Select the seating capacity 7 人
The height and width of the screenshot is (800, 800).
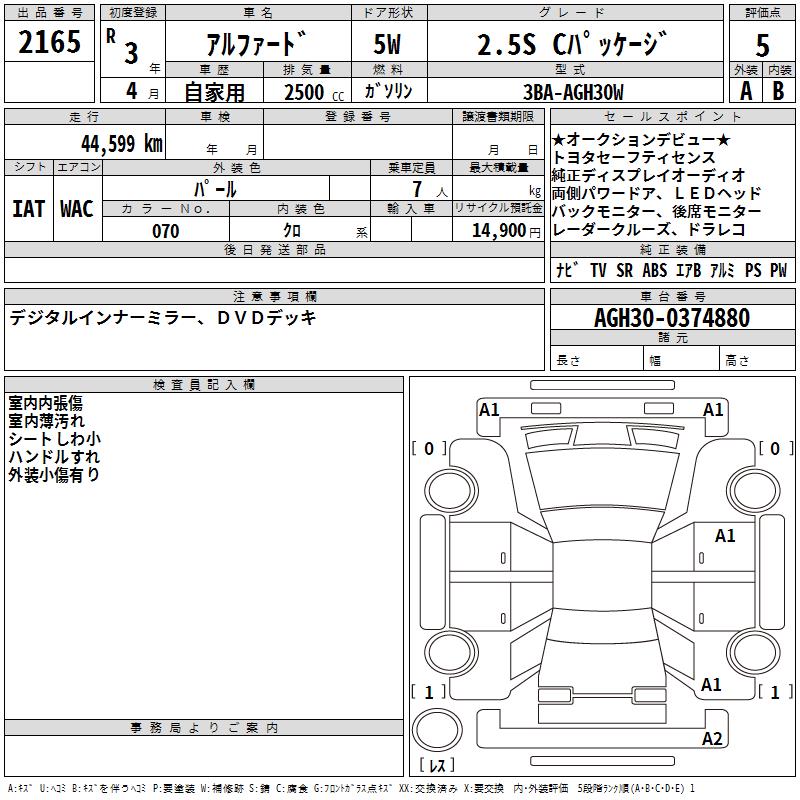[430, 190]
